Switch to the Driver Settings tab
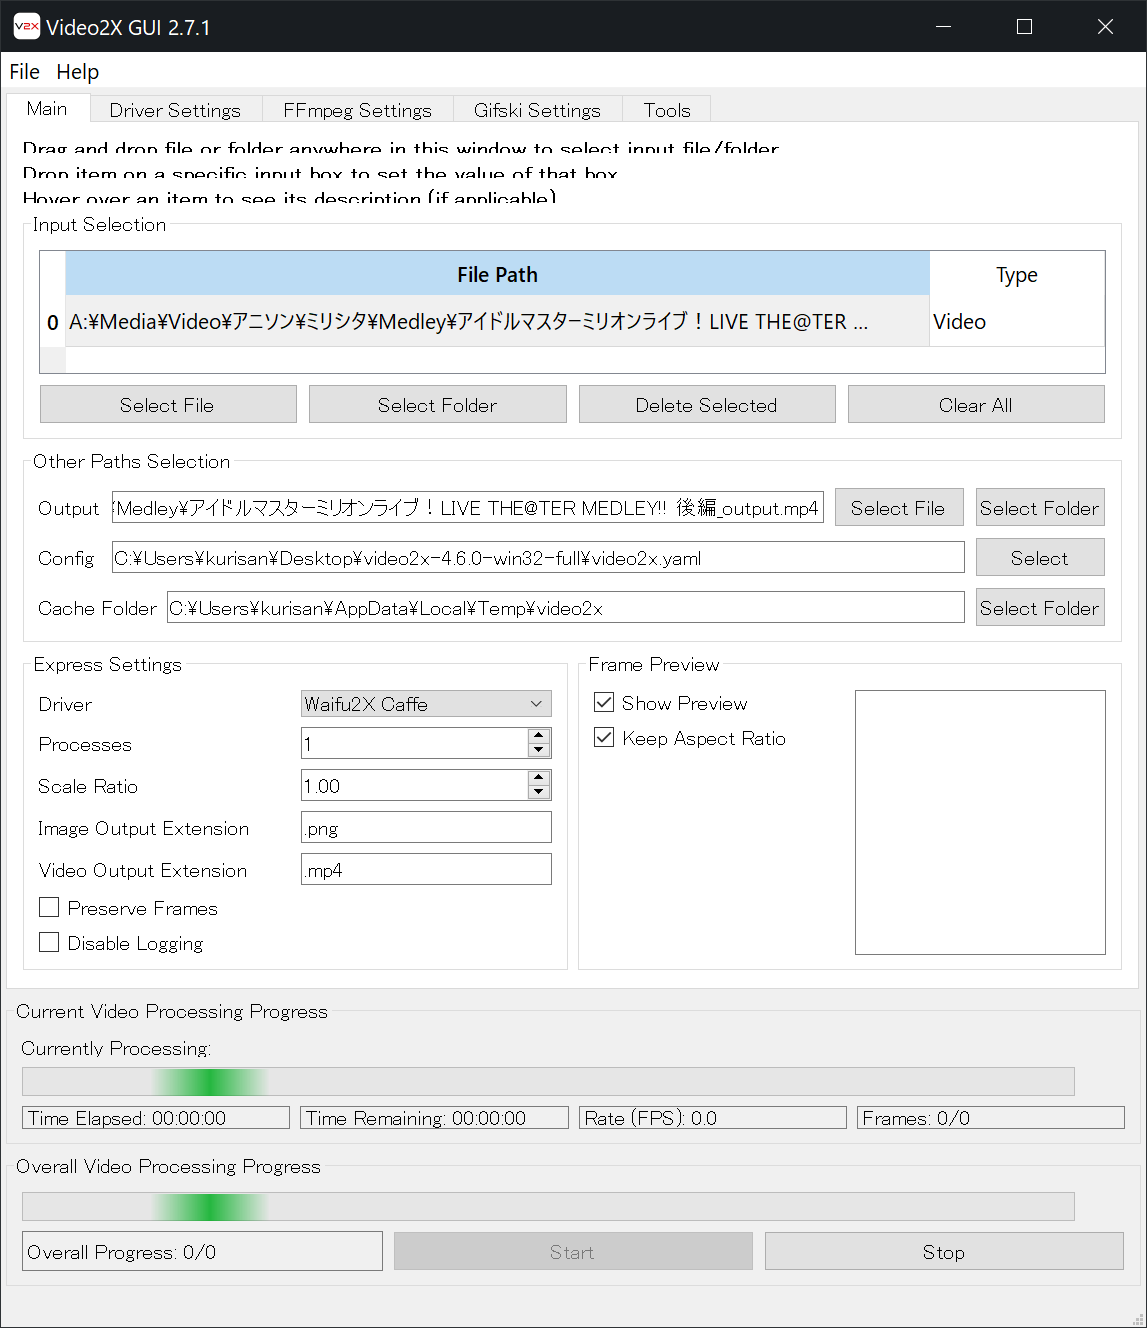Screen dimensions: 1147x1328 coord(175,110)
